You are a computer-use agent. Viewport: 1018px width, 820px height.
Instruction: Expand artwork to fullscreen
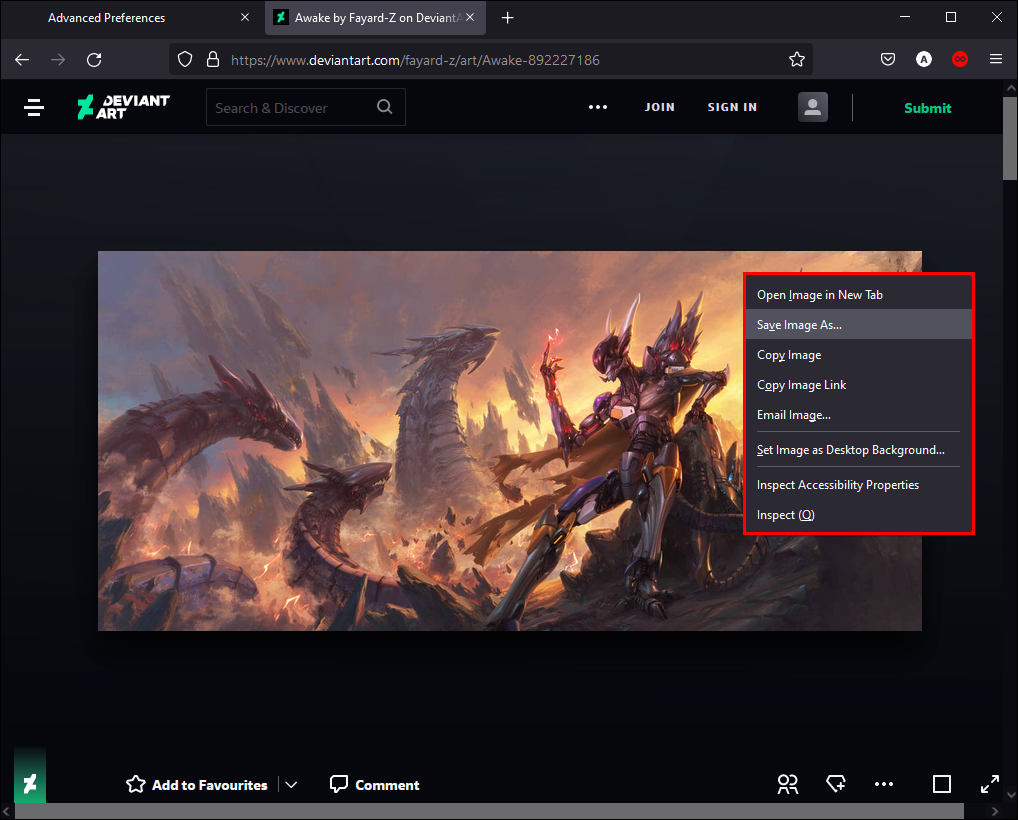click(x=989, y=784)
